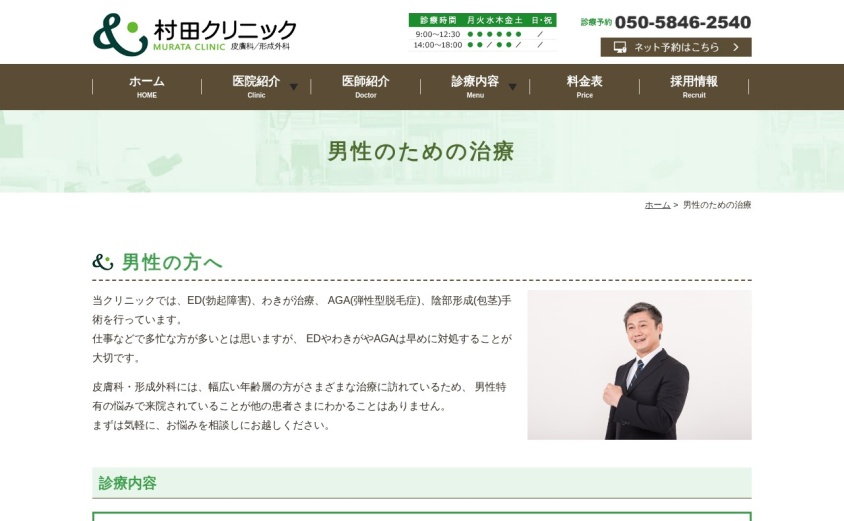Screen dimensions: 844x521
Task: Click the Murata Clinic ampersand logo
Action: tap(120, 34)
